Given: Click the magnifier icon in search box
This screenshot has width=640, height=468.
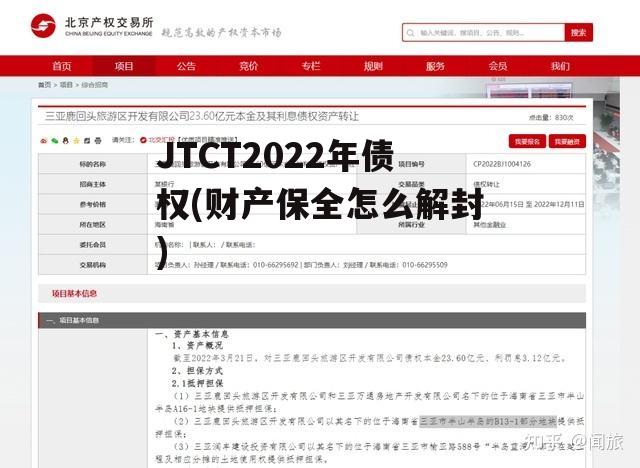Looking at the screenshot, I should tap(412, 33).
